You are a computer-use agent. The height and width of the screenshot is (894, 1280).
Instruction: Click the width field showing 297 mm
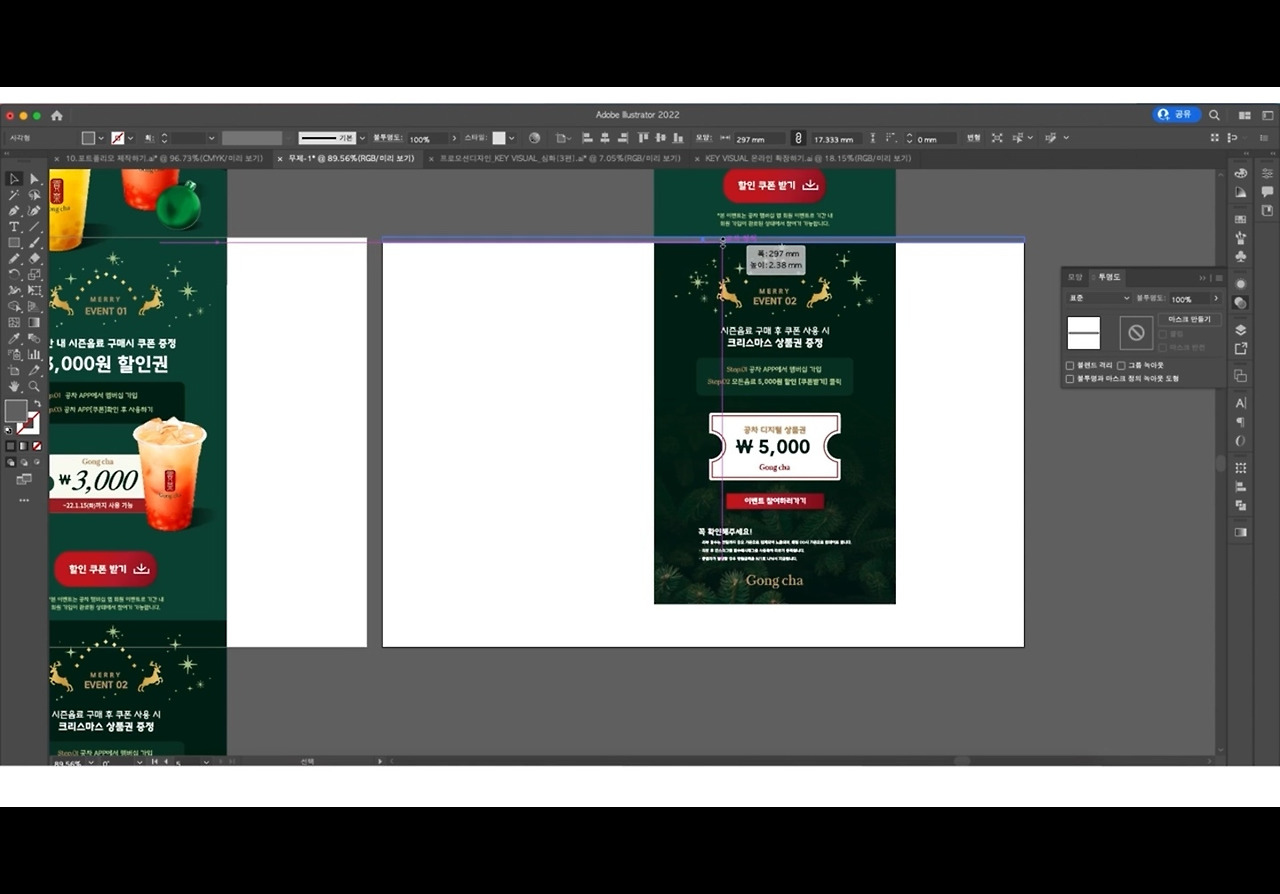tap(759, 139)
